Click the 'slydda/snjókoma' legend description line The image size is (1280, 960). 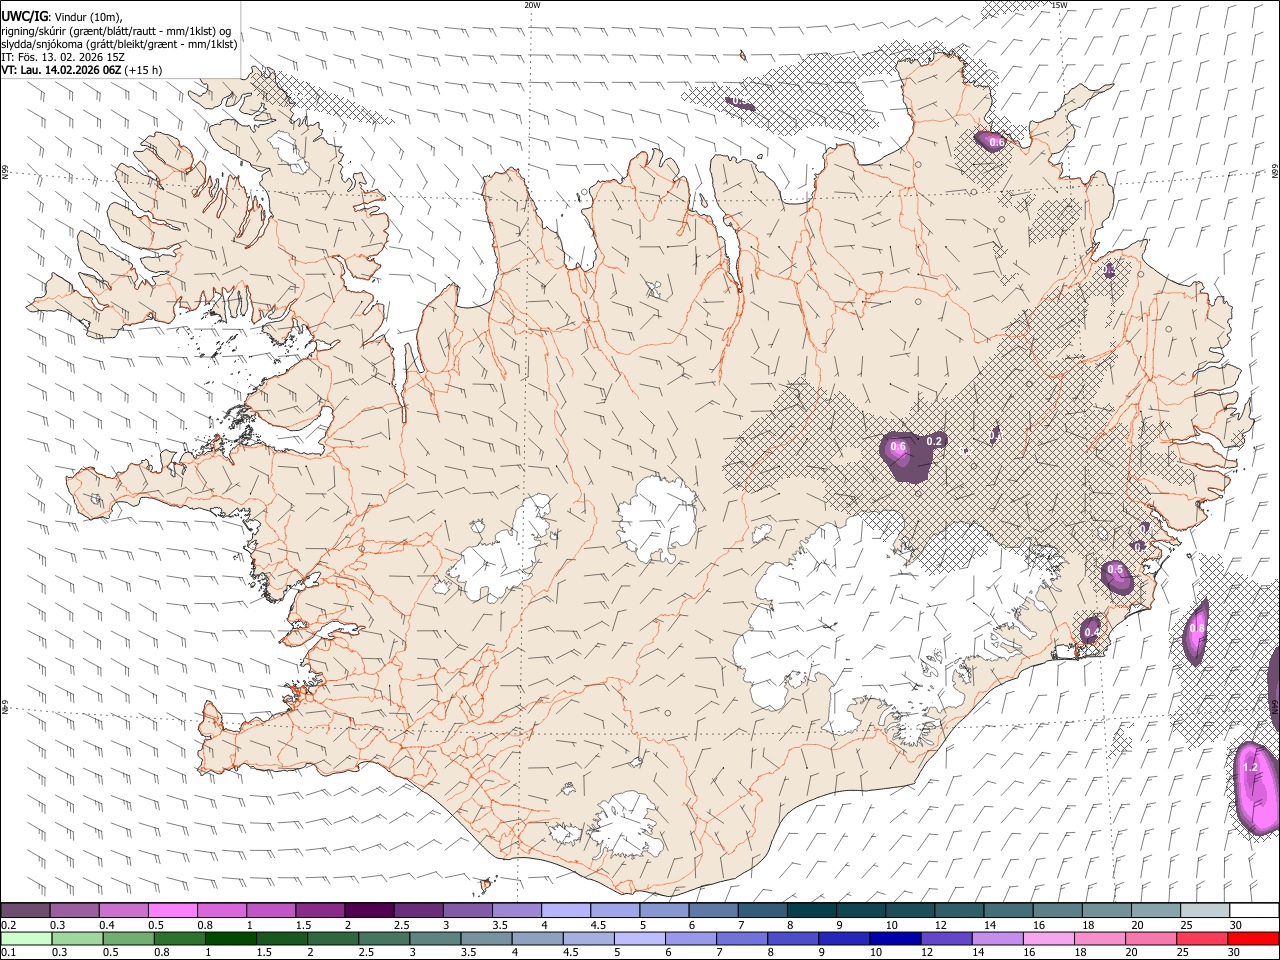coord(119,44)
